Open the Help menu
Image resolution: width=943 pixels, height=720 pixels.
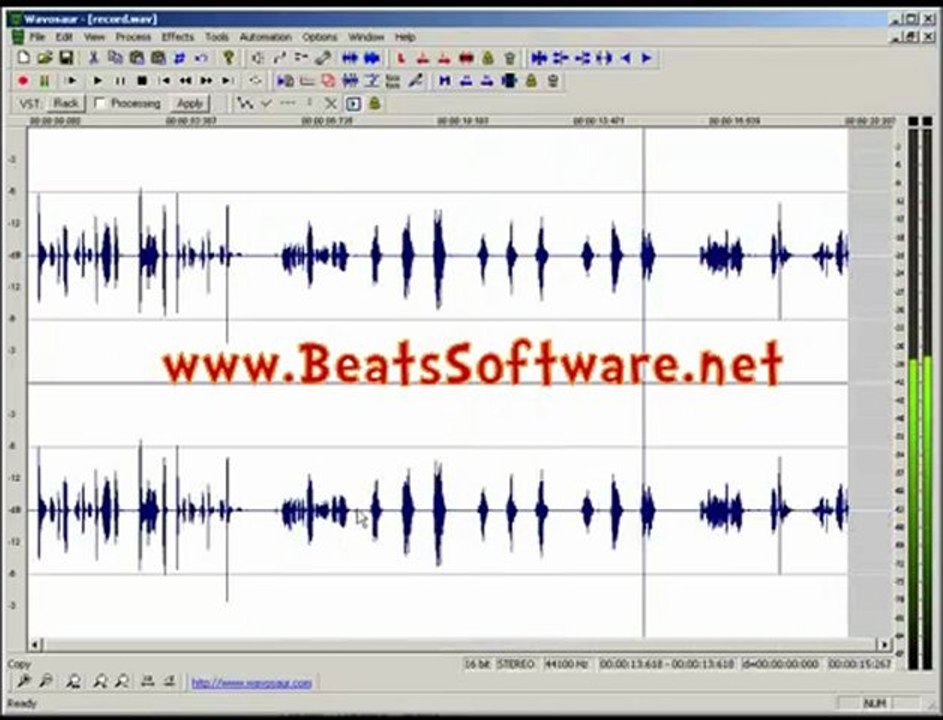(405, 37)
